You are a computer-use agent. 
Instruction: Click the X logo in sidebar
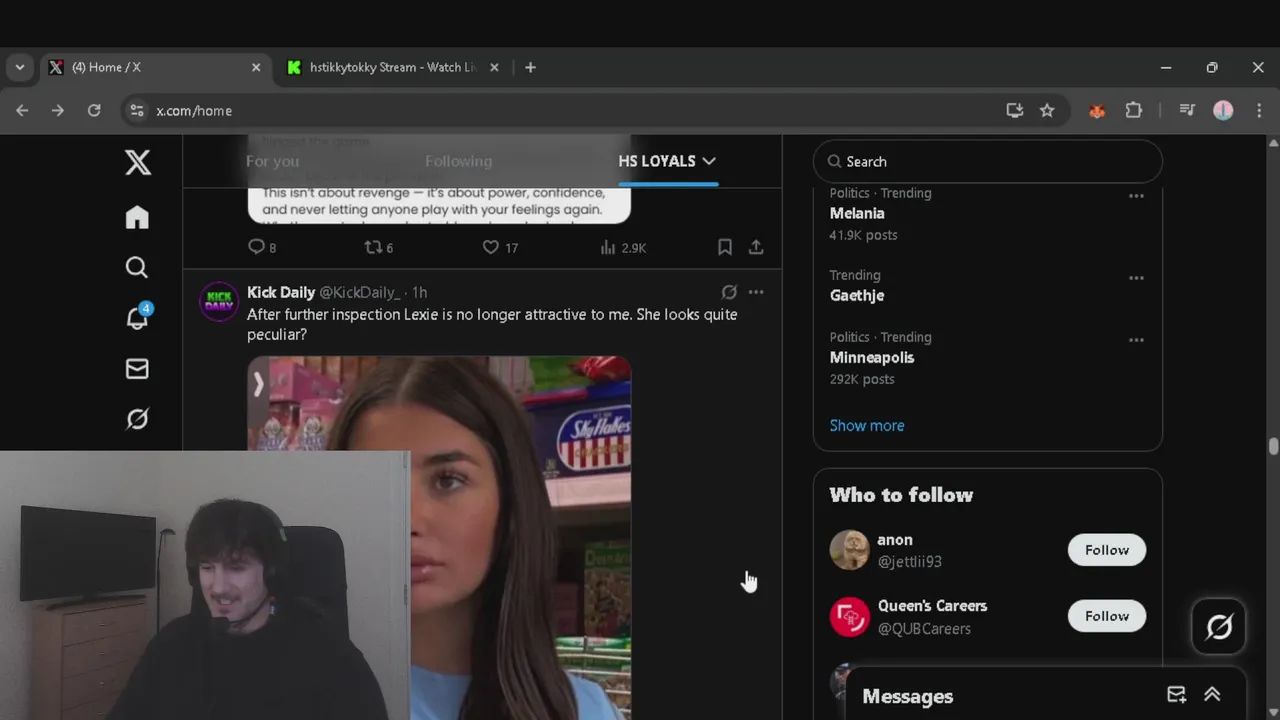[x=138, y=162]
